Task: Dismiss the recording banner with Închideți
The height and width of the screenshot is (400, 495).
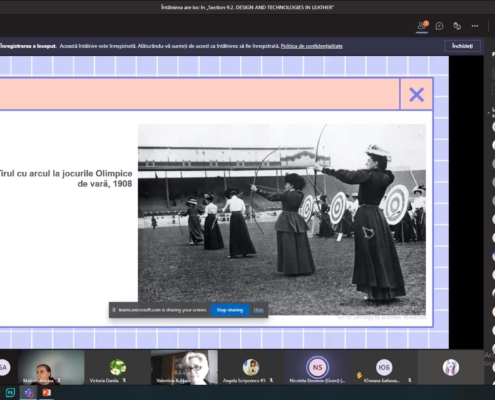Action: coord(462,46)
